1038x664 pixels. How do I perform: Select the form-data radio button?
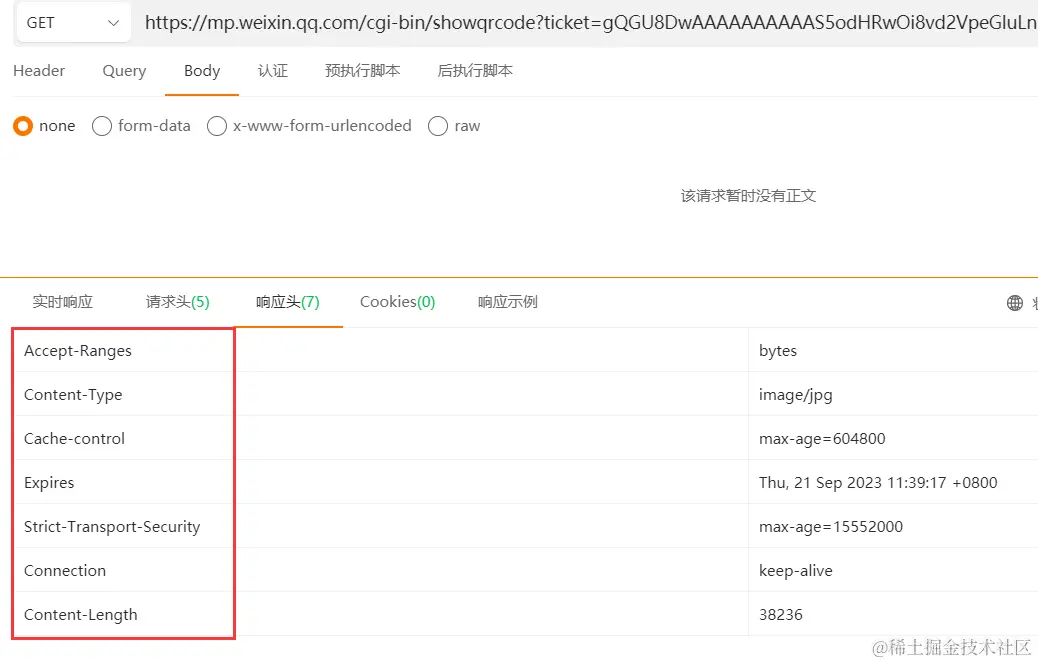click(102, 126)
